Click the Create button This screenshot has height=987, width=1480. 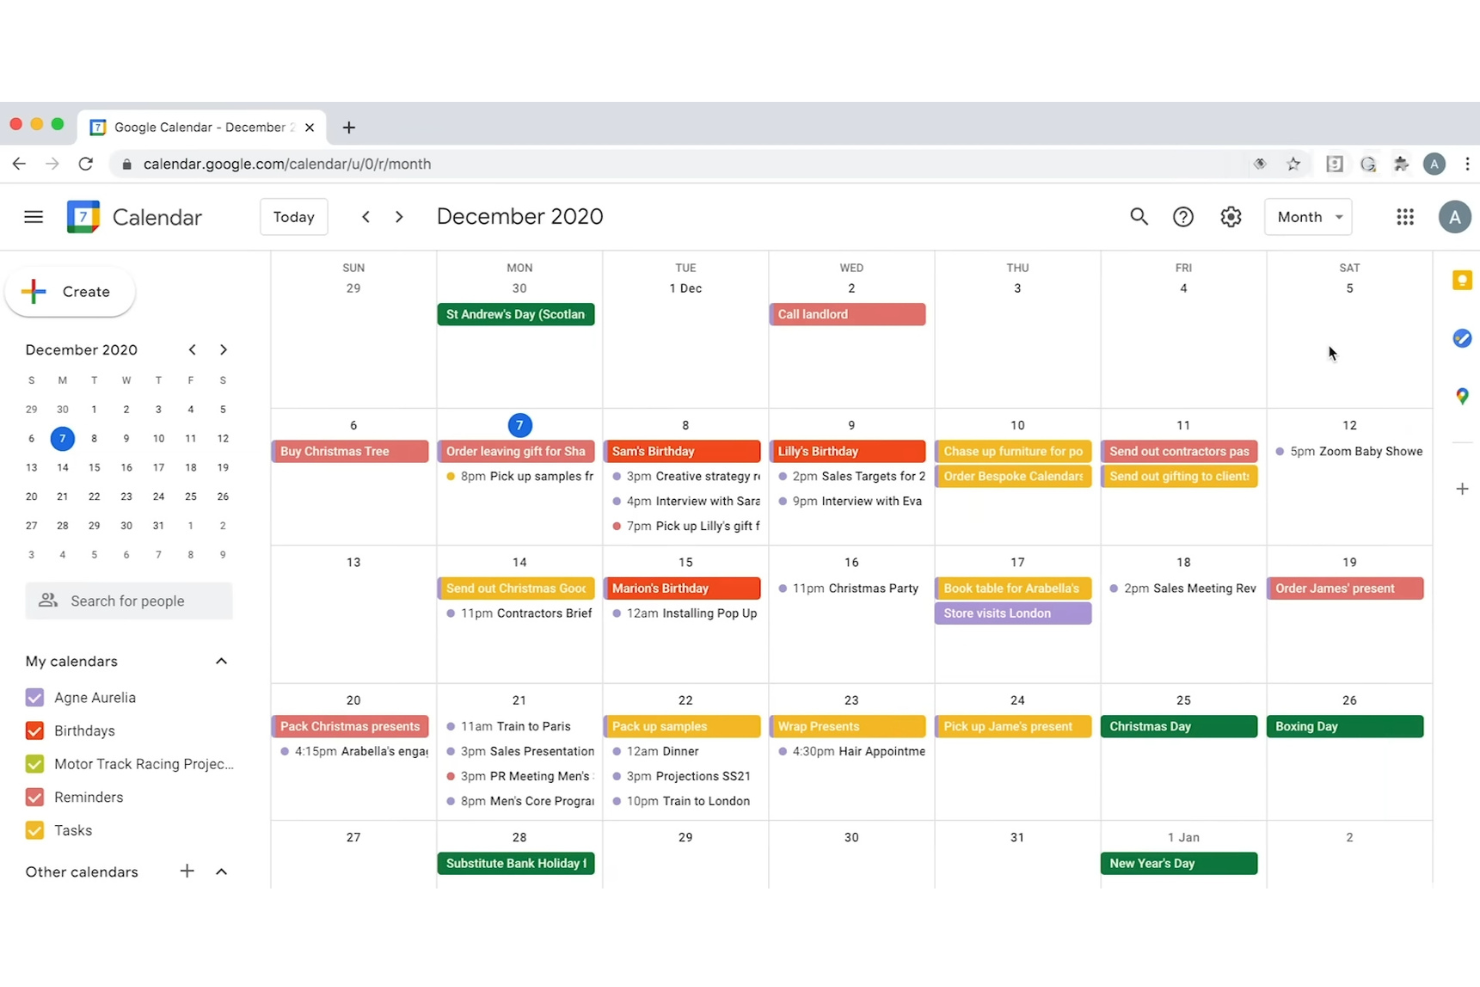(x=70, y=292)
